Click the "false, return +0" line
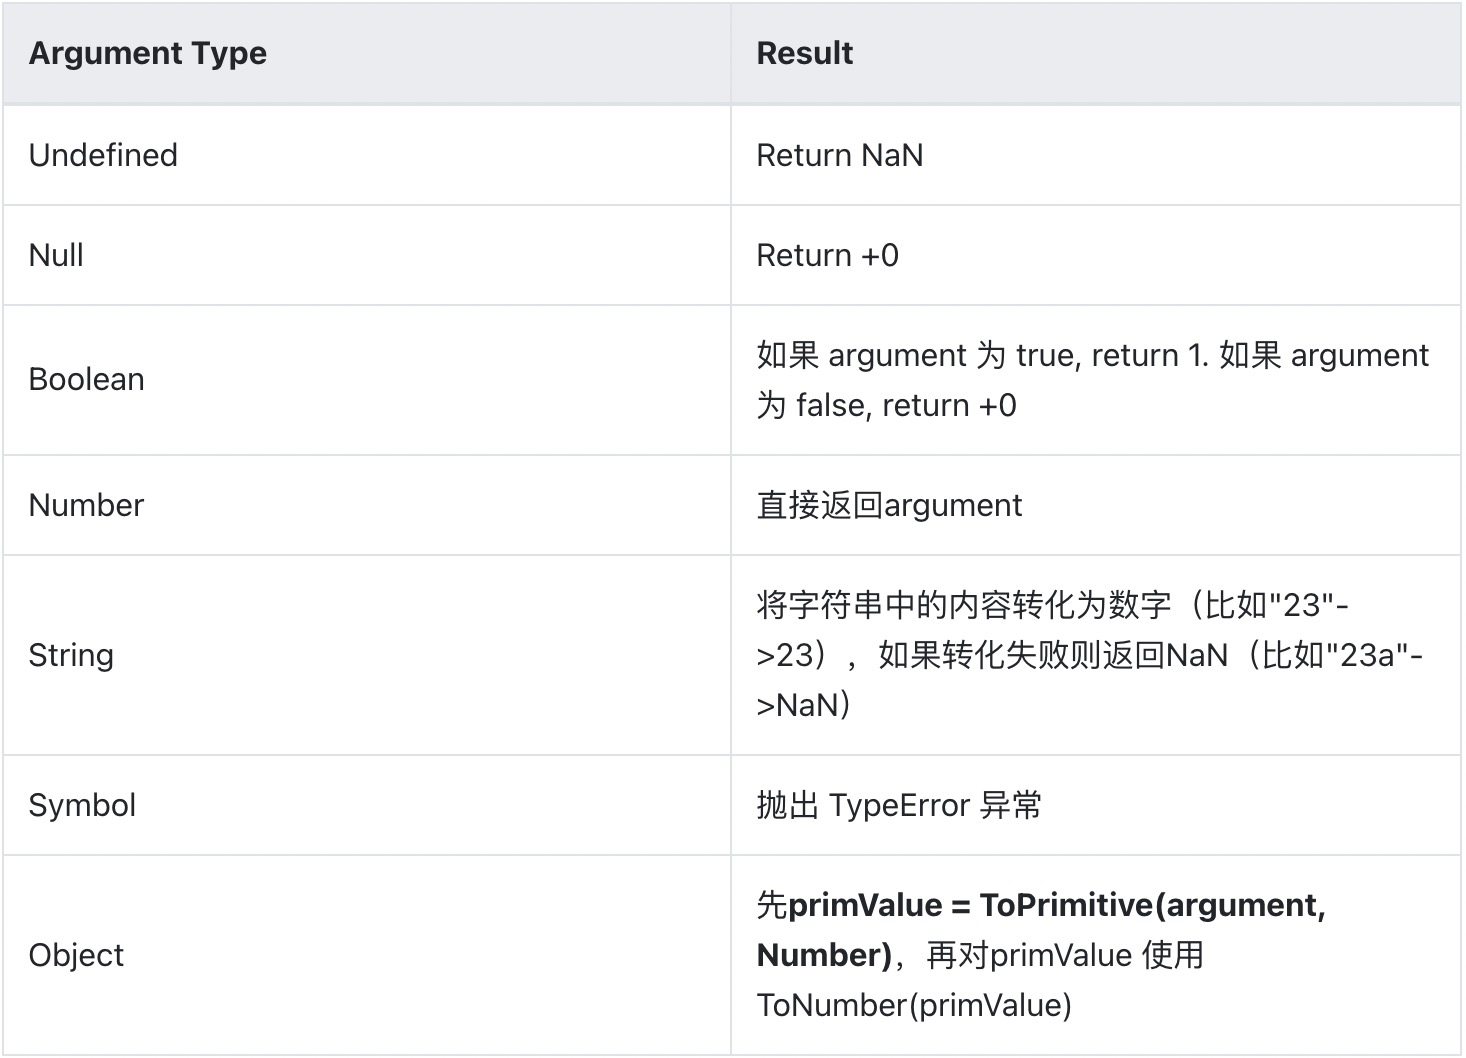 905,406
